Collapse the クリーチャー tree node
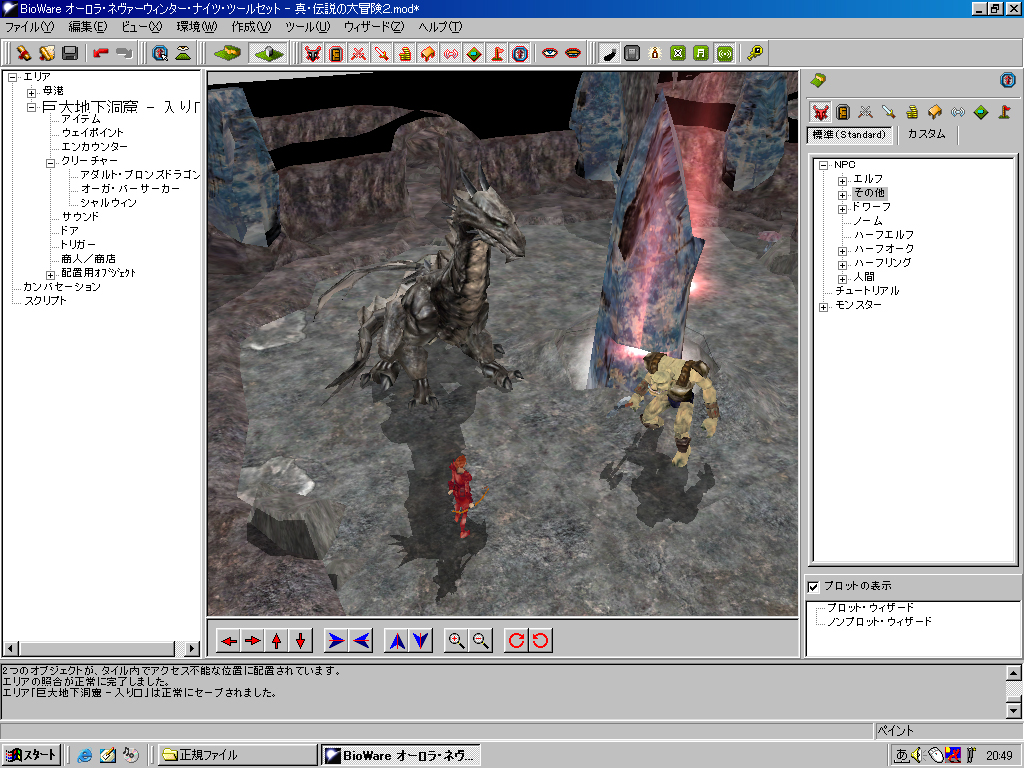 click(50, 161)
